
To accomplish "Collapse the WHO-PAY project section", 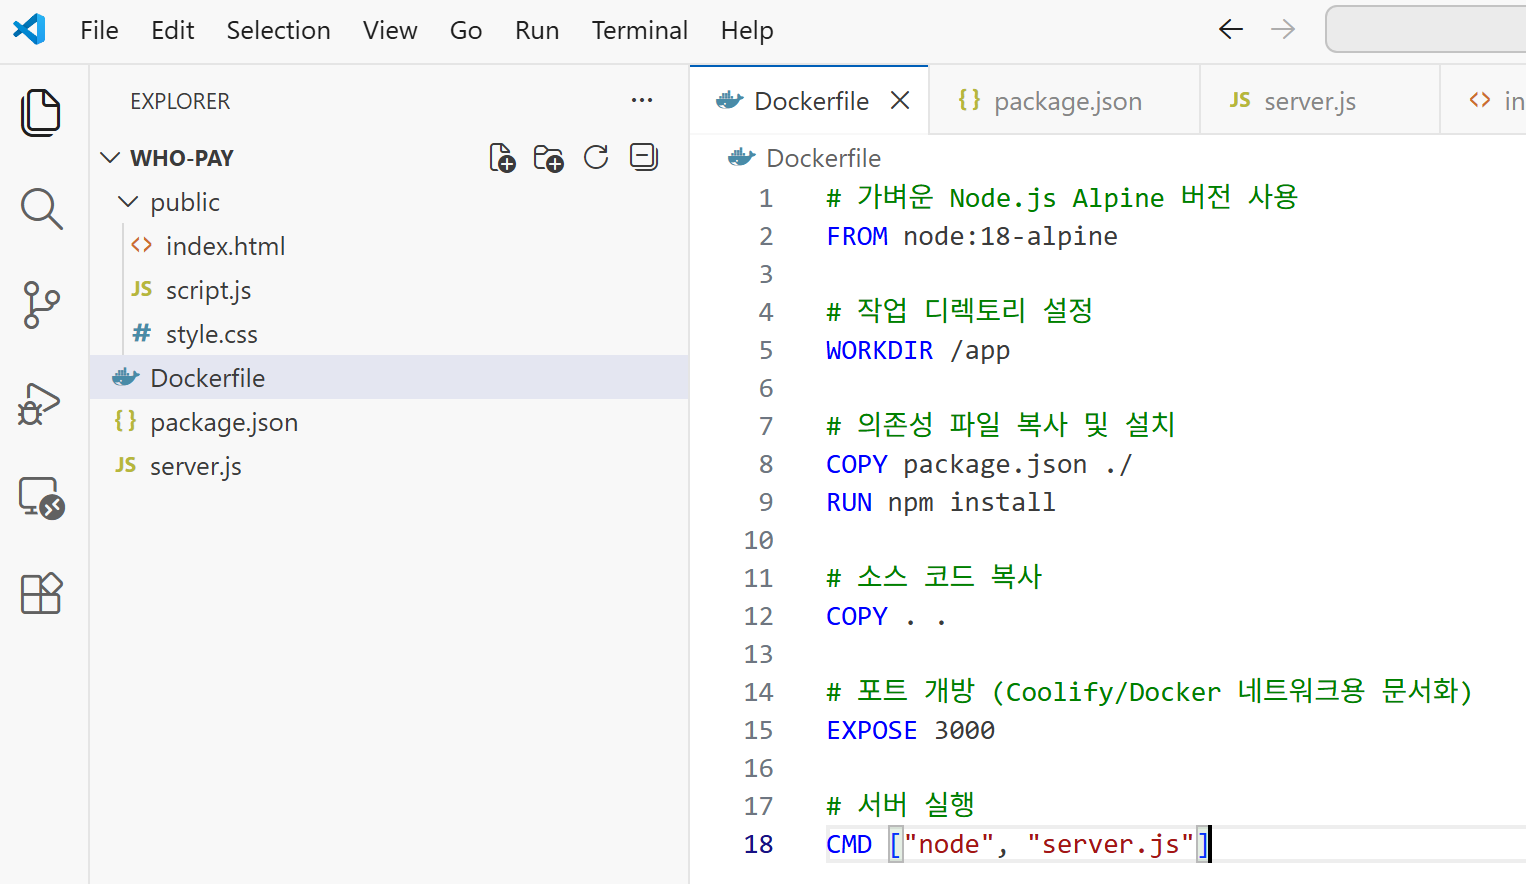I will (111, 158).
